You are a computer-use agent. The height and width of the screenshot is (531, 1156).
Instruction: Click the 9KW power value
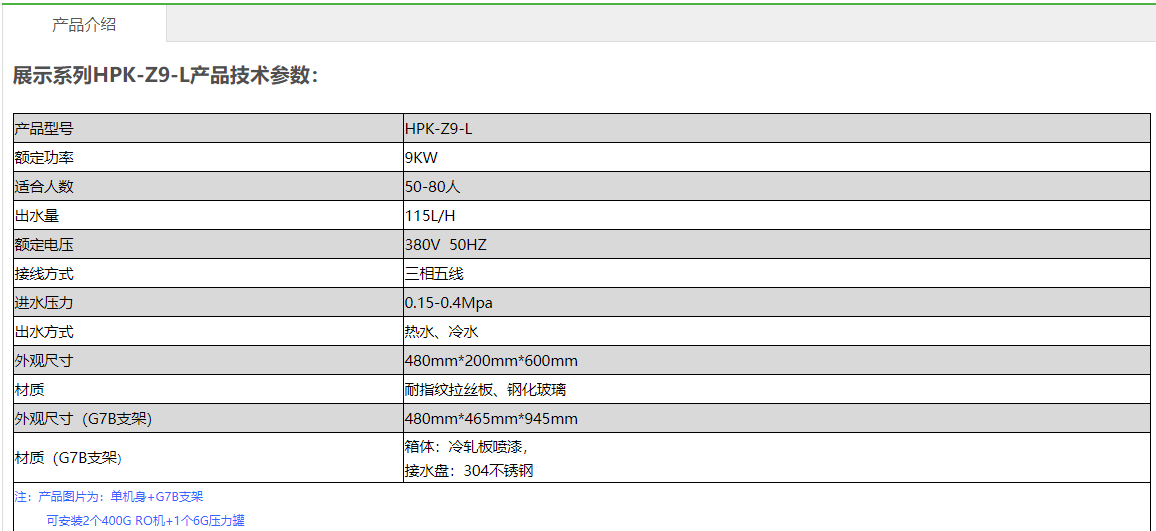(x=421, y=157)
